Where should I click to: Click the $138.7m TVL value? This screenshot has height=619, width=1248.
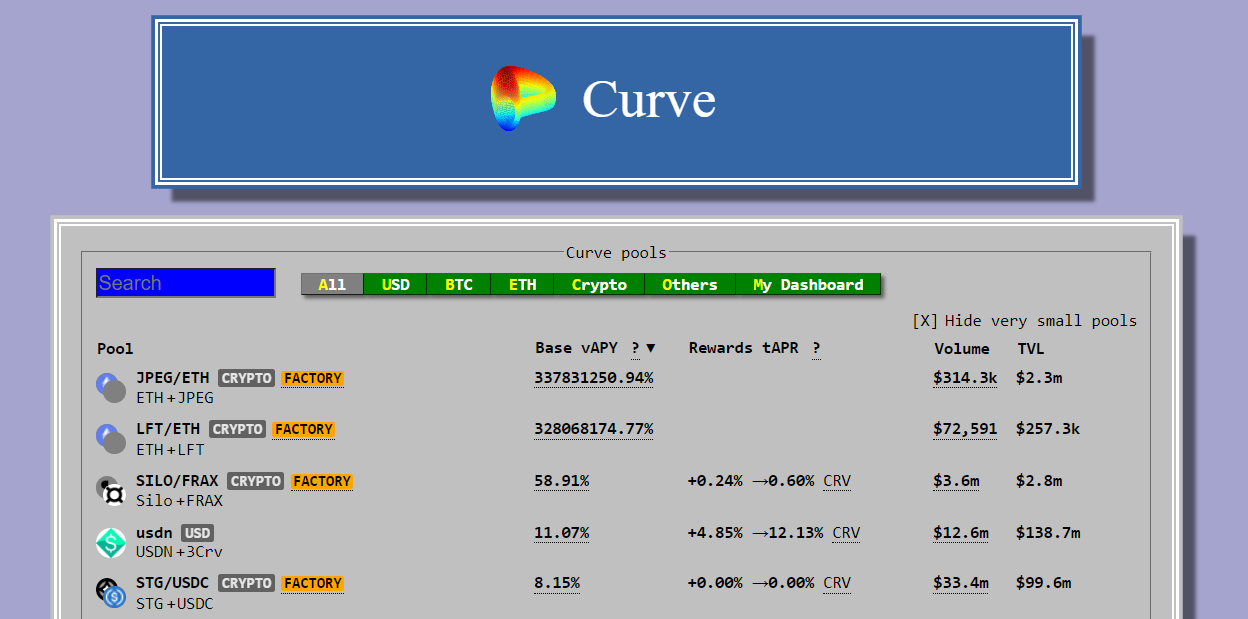click(x=1048, y=533)
